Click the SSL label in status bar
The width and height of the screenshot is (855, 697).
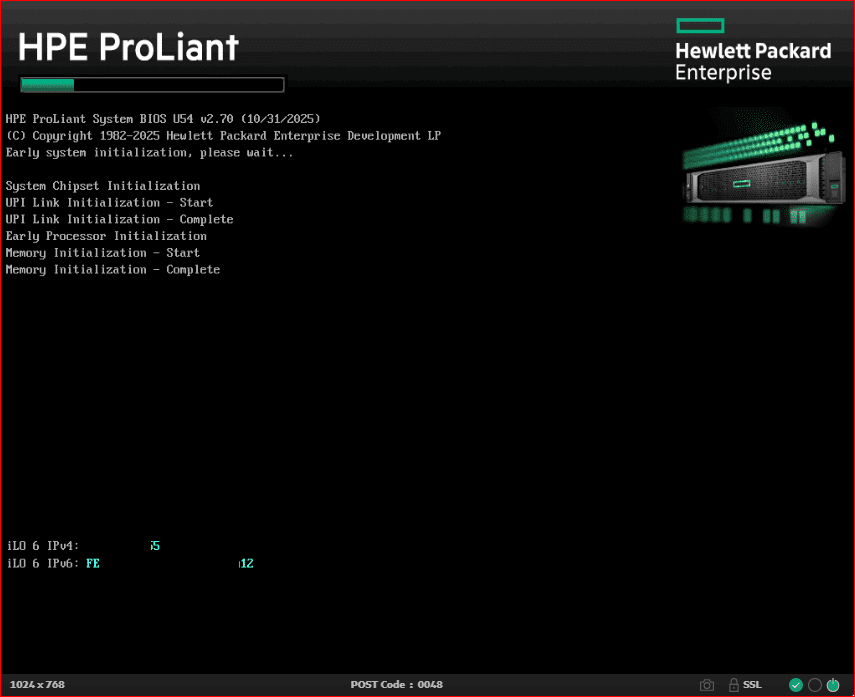click(x=752, y=685)
